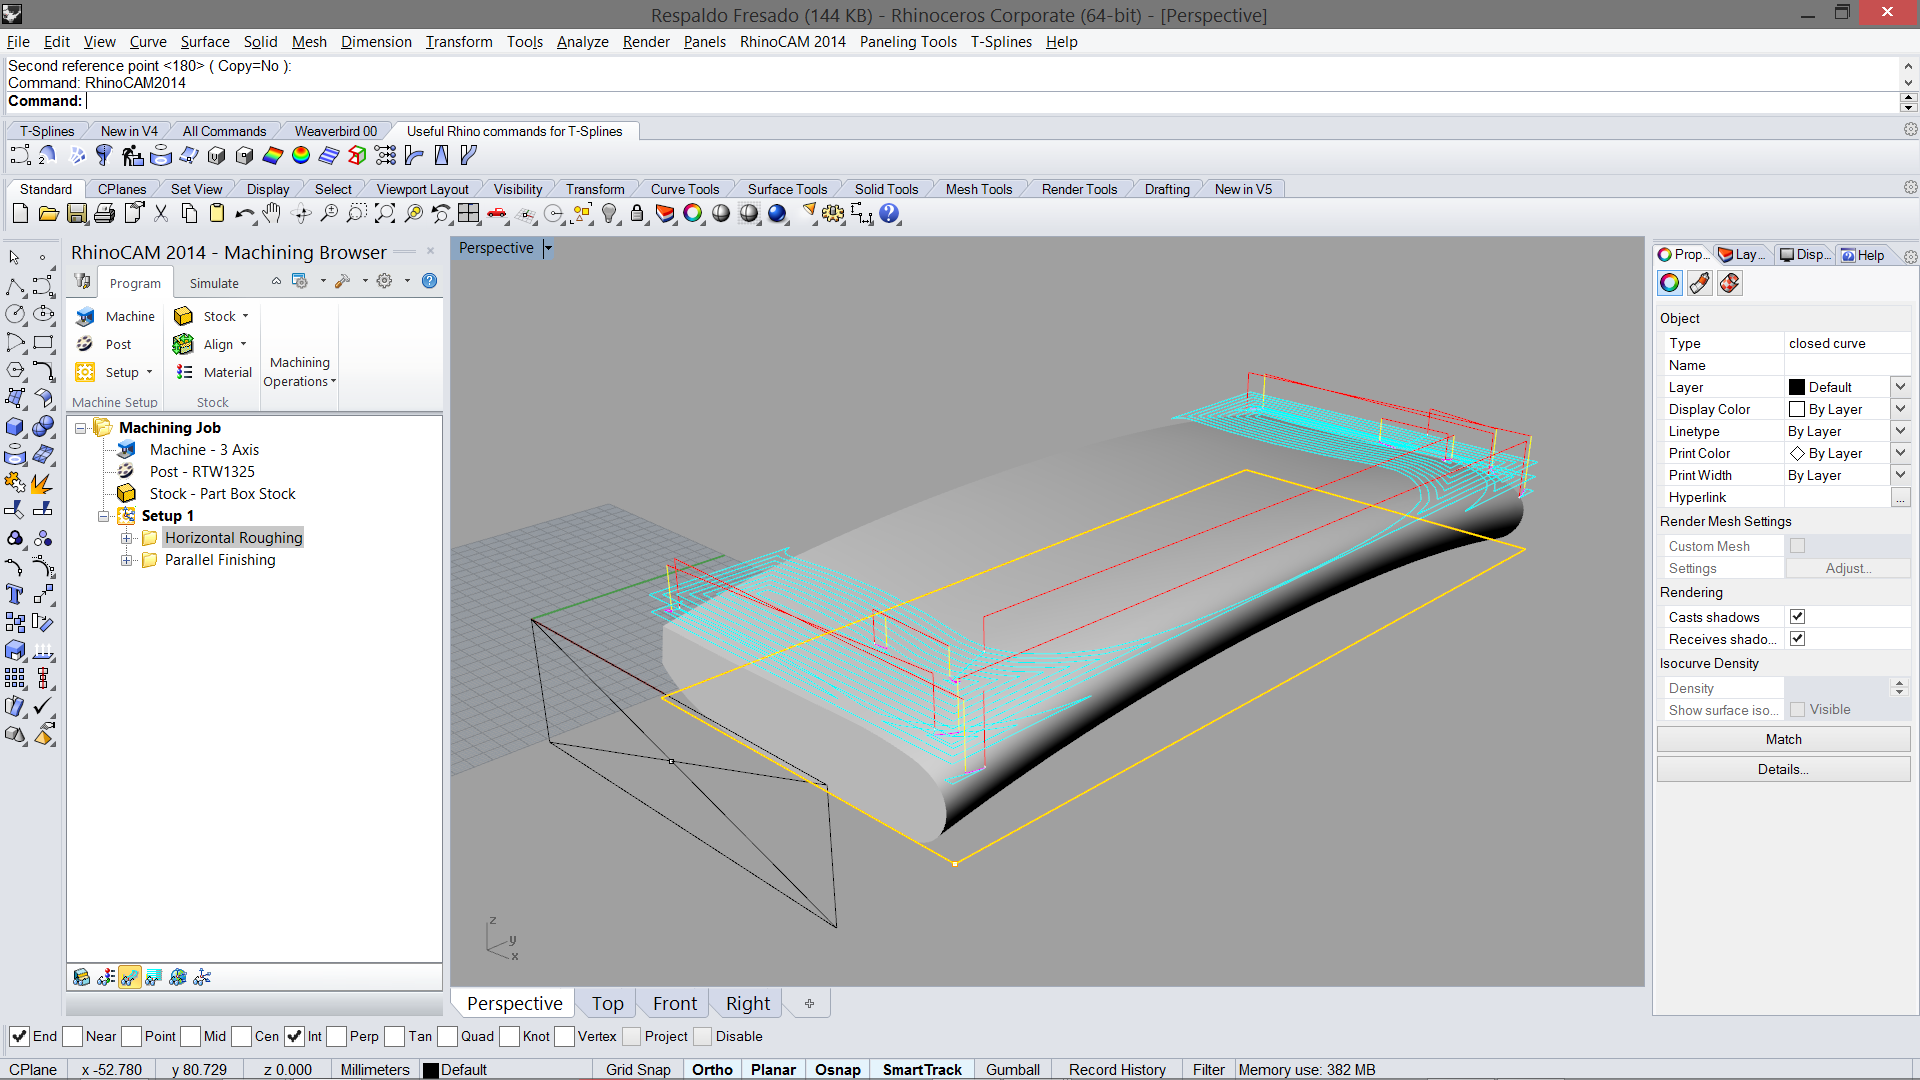Uncheck the Receives shadows checkbox
Viewport: 1920px width, 1080px height.
[x=1797, y=639]
